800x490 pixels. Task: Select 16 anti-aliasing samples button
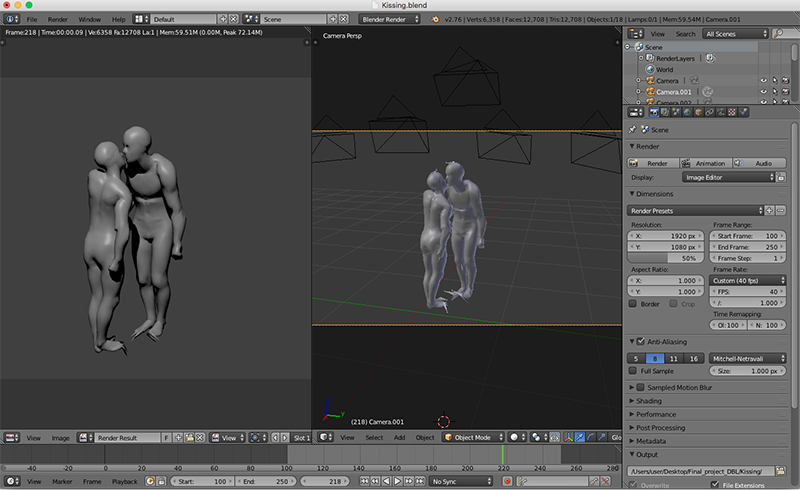pyautogui.click(x=694, y=357)
